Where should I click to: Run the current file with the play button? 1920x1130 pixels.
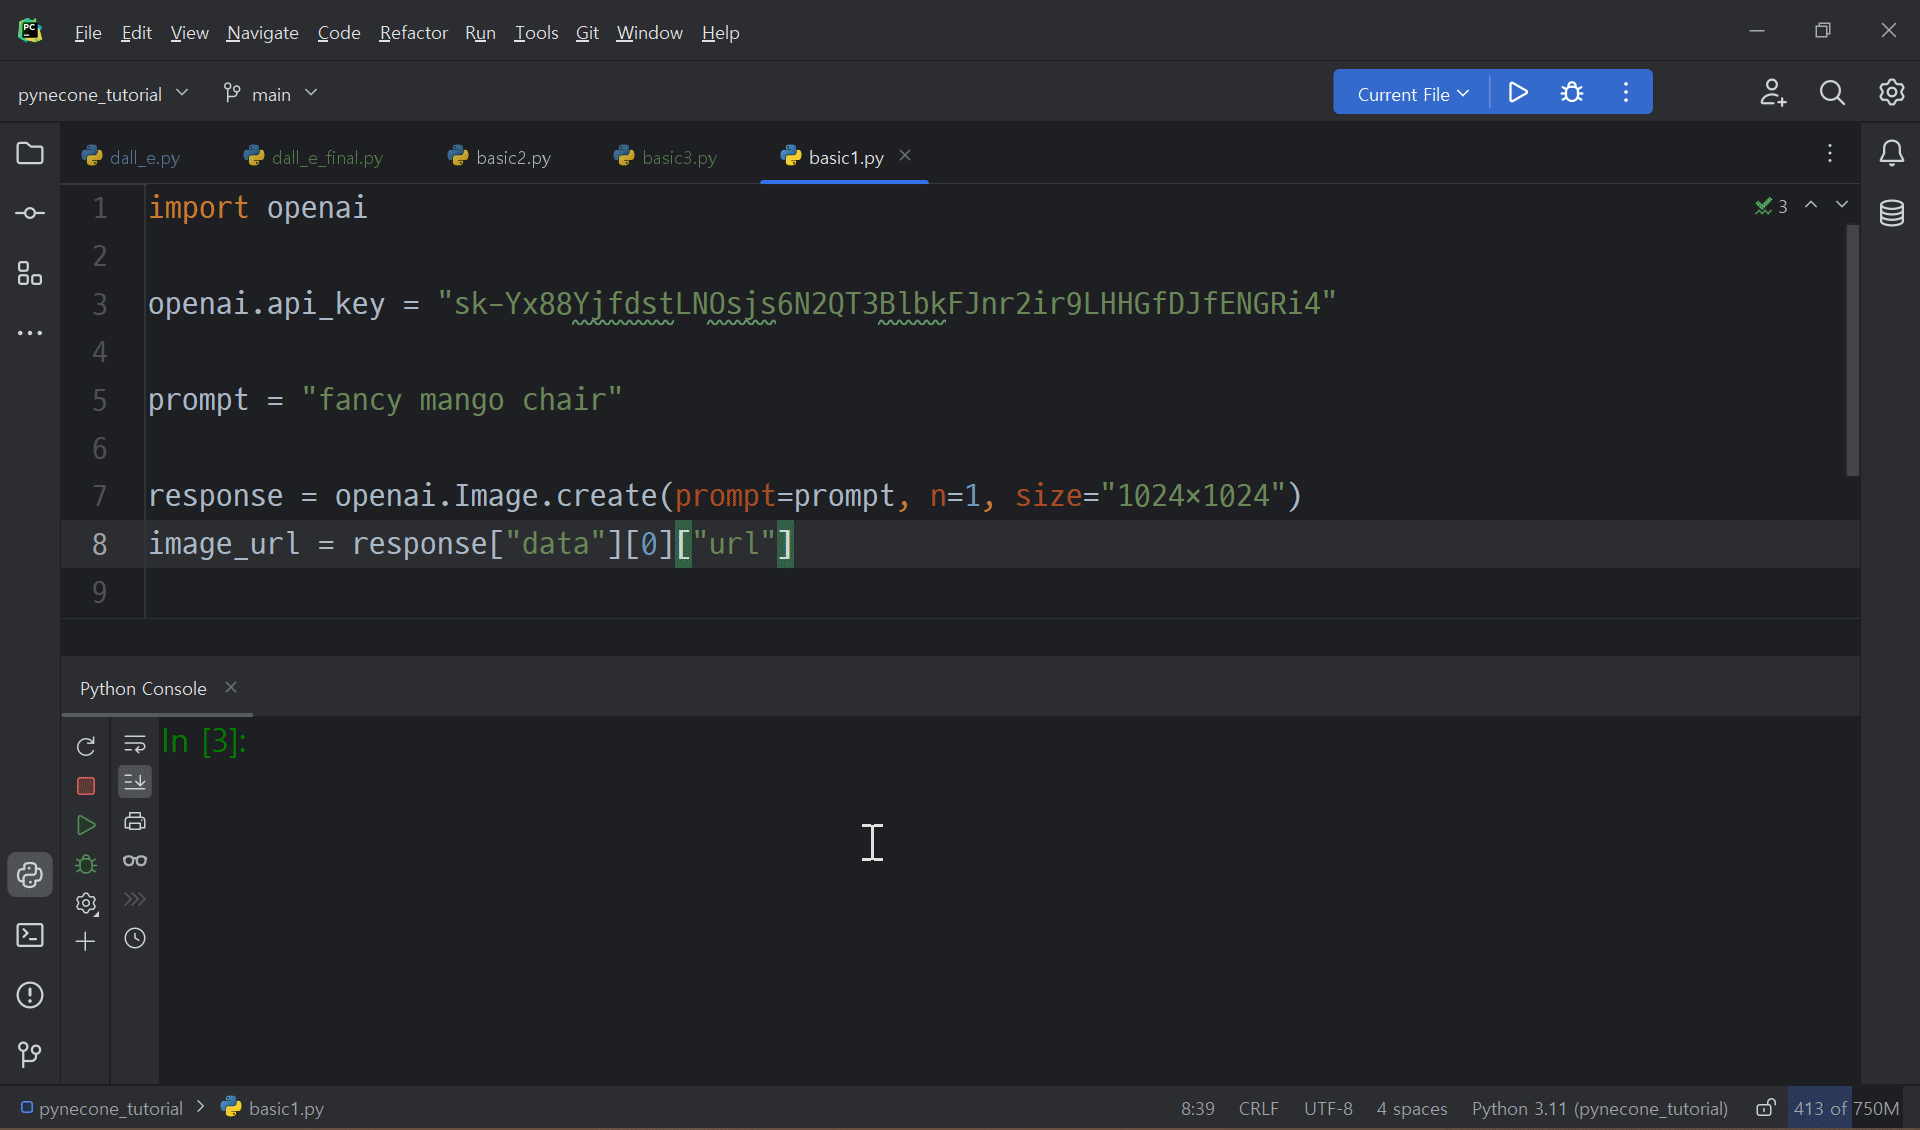1517,93
